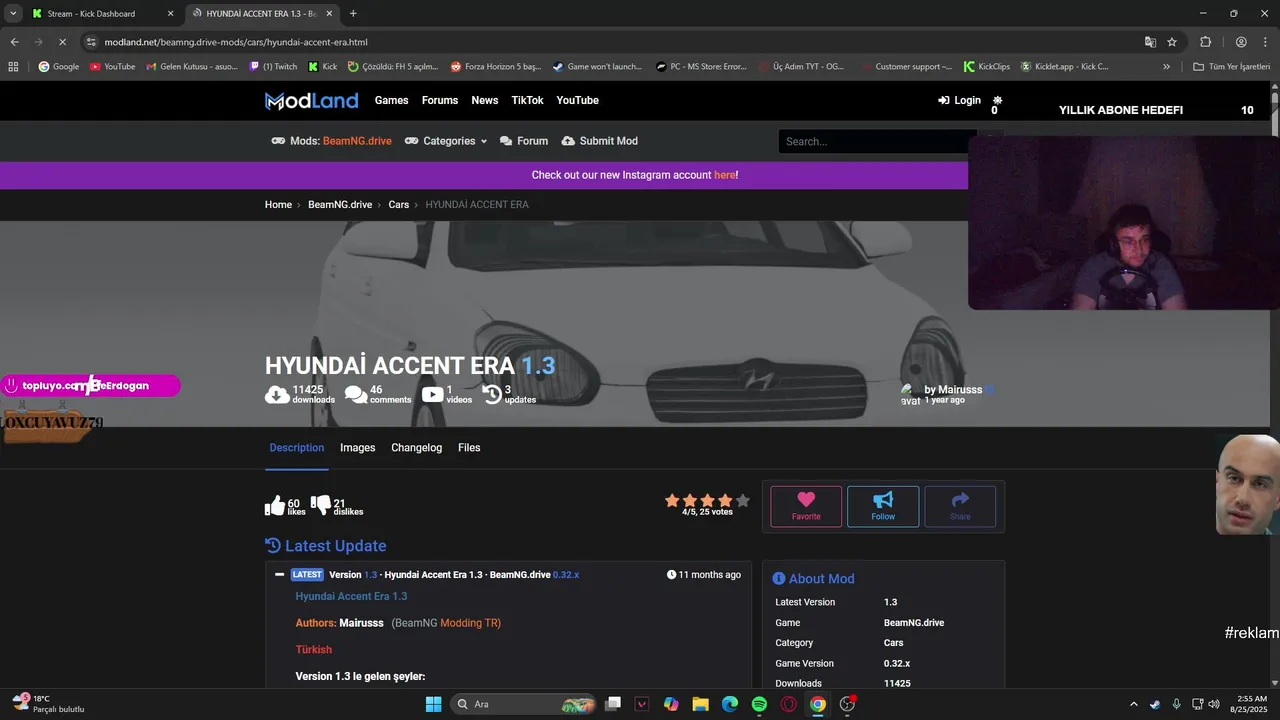Open the apps grid in bookmarks bar
The height and width of the screenshot is (720, 1280).
(13, 67)
